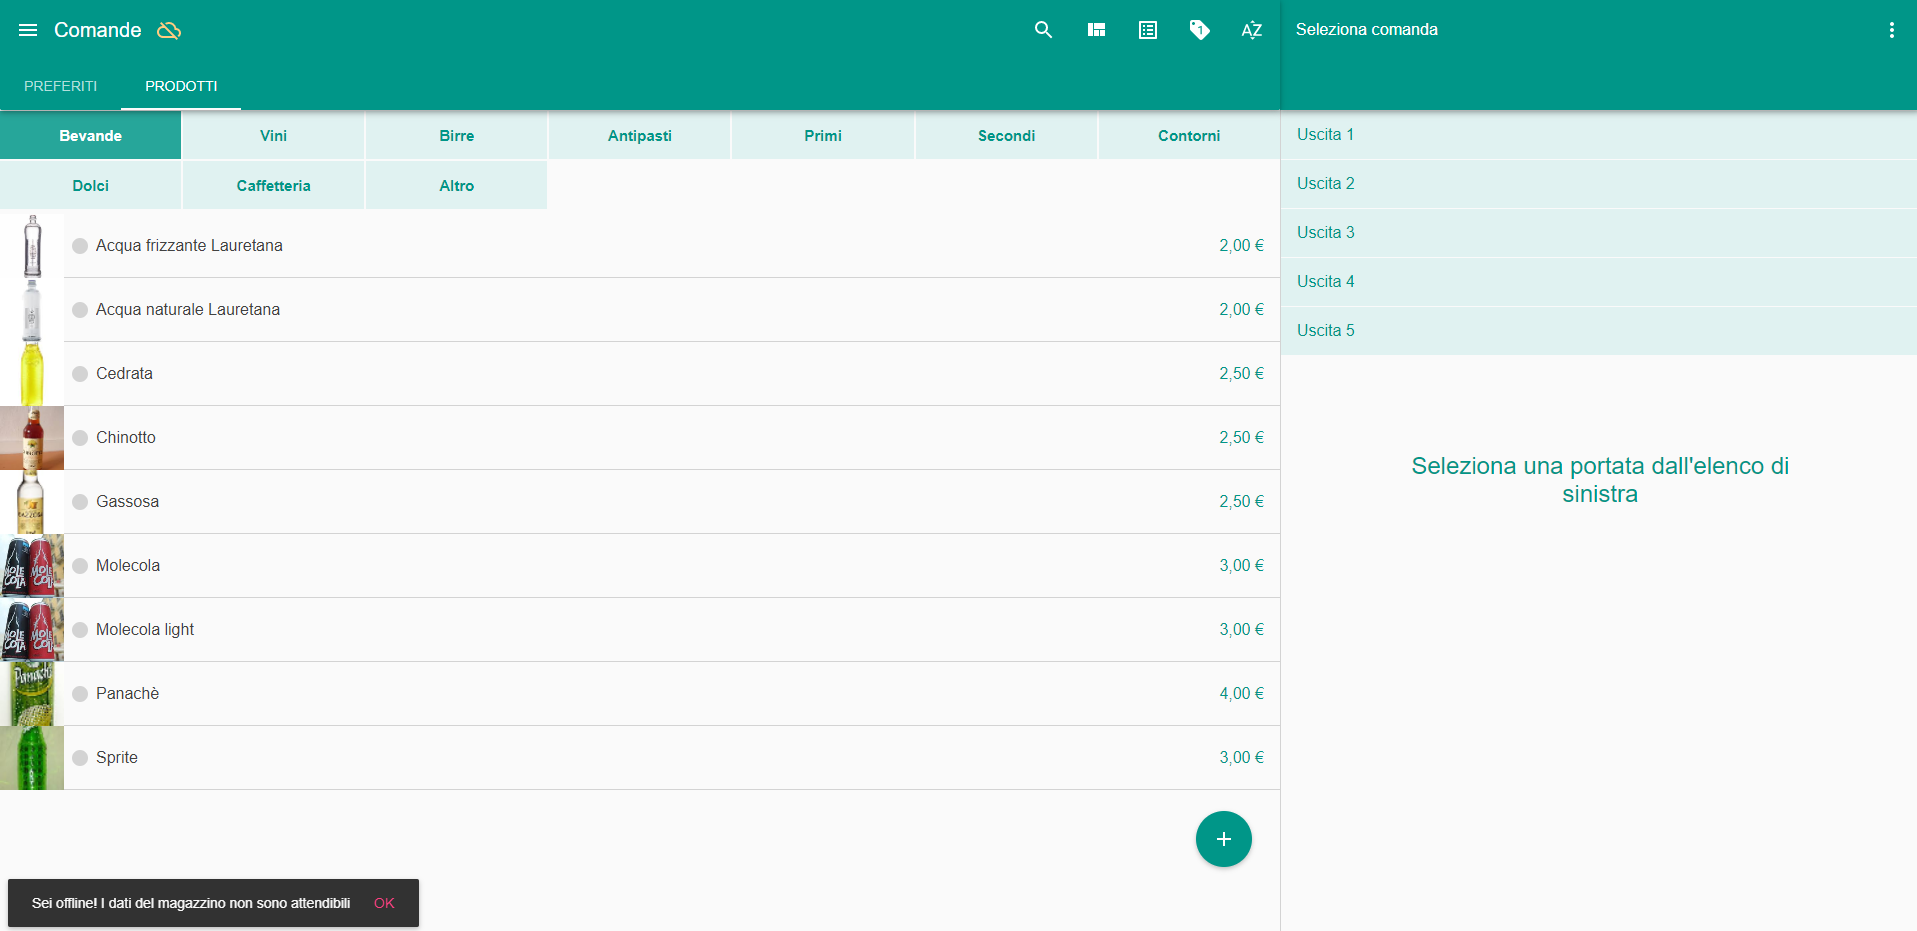This screenshot has width=1917, height=931.
Task: Open the three-dot options menu
Action: pyautogui.click(x=1891, y=30)
